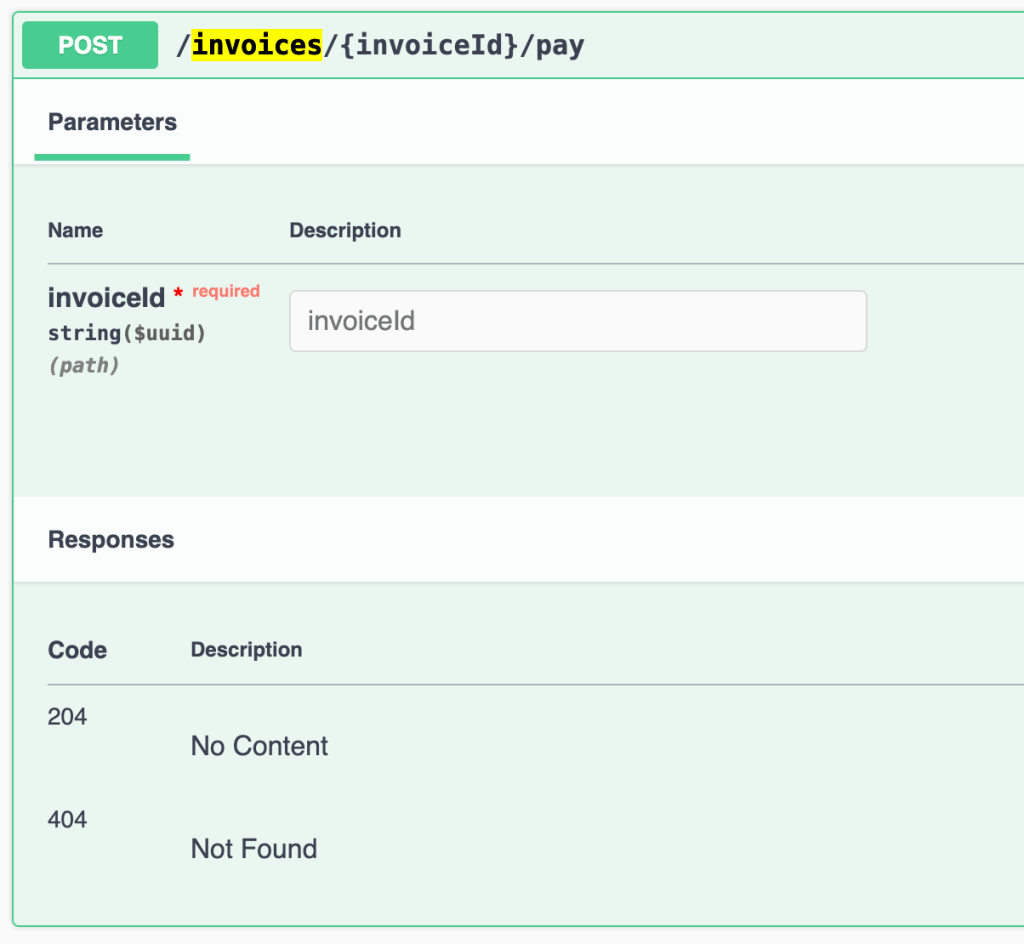Viewport: 1024px width, 944px height.
Task: Click Description header in parameters table
Action: 345,230
